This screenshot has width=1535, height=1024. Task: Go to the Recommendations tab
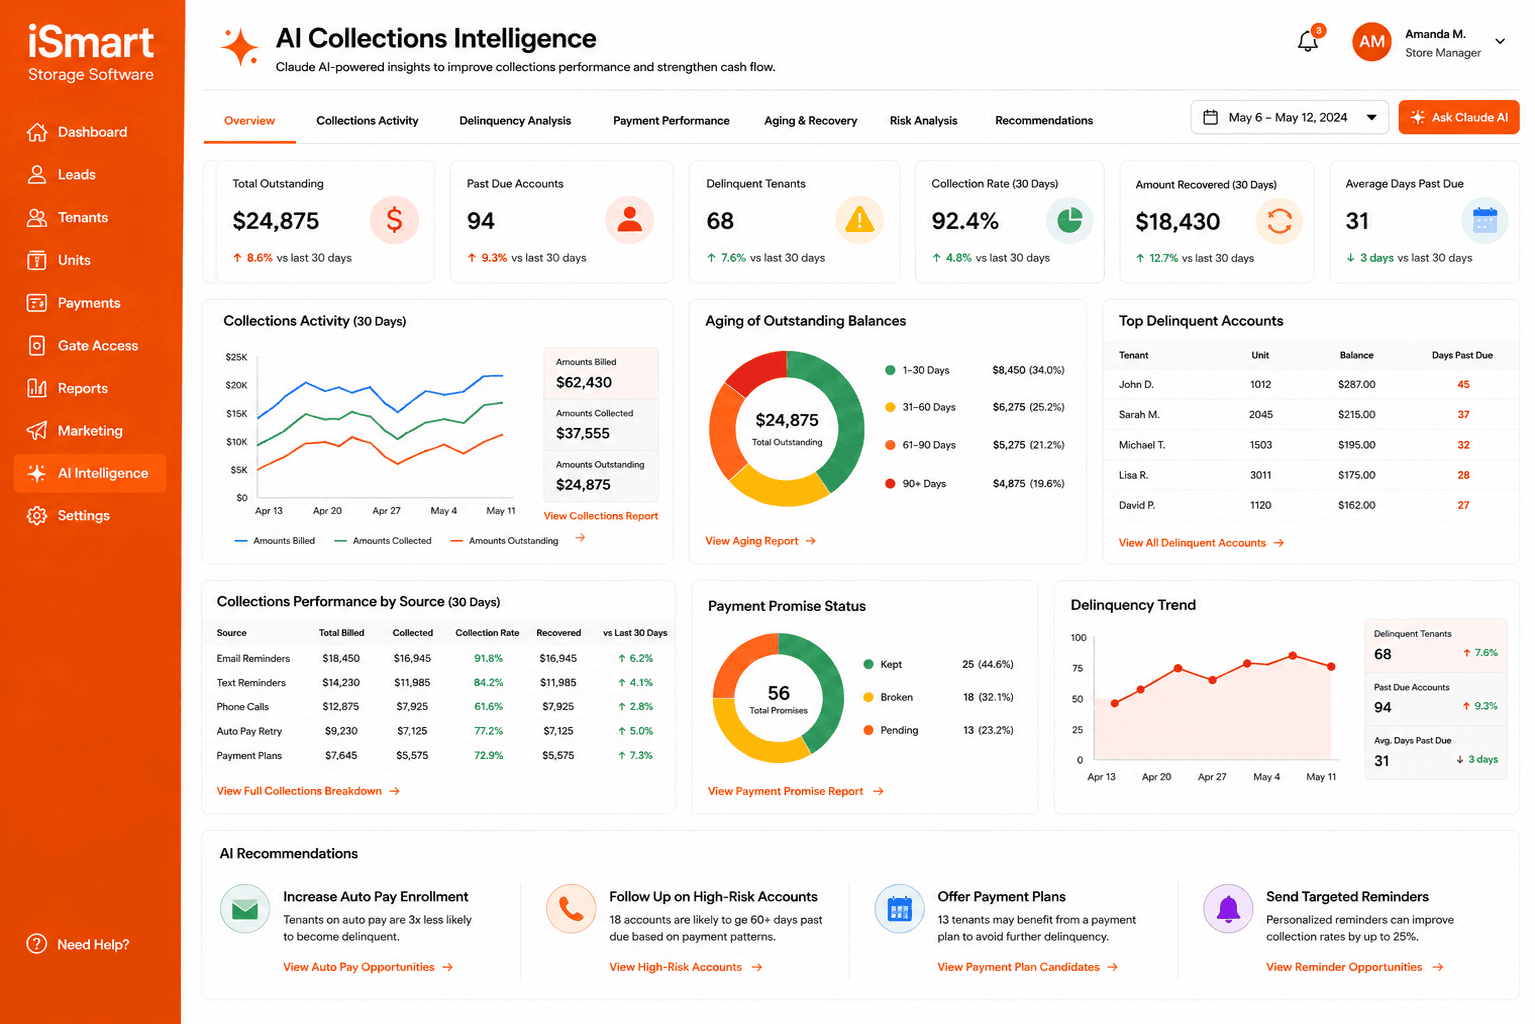(1044, 121)
